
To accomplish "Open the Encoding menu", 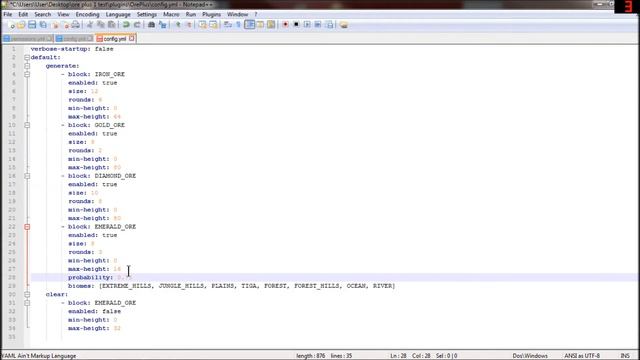I will (87, 14).
